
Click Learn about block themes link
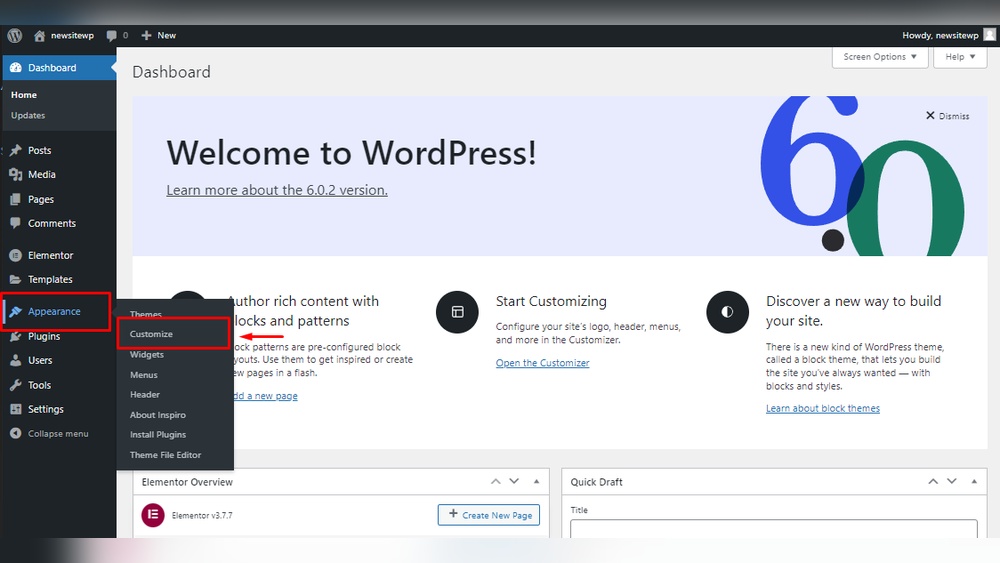pos(823,409)
